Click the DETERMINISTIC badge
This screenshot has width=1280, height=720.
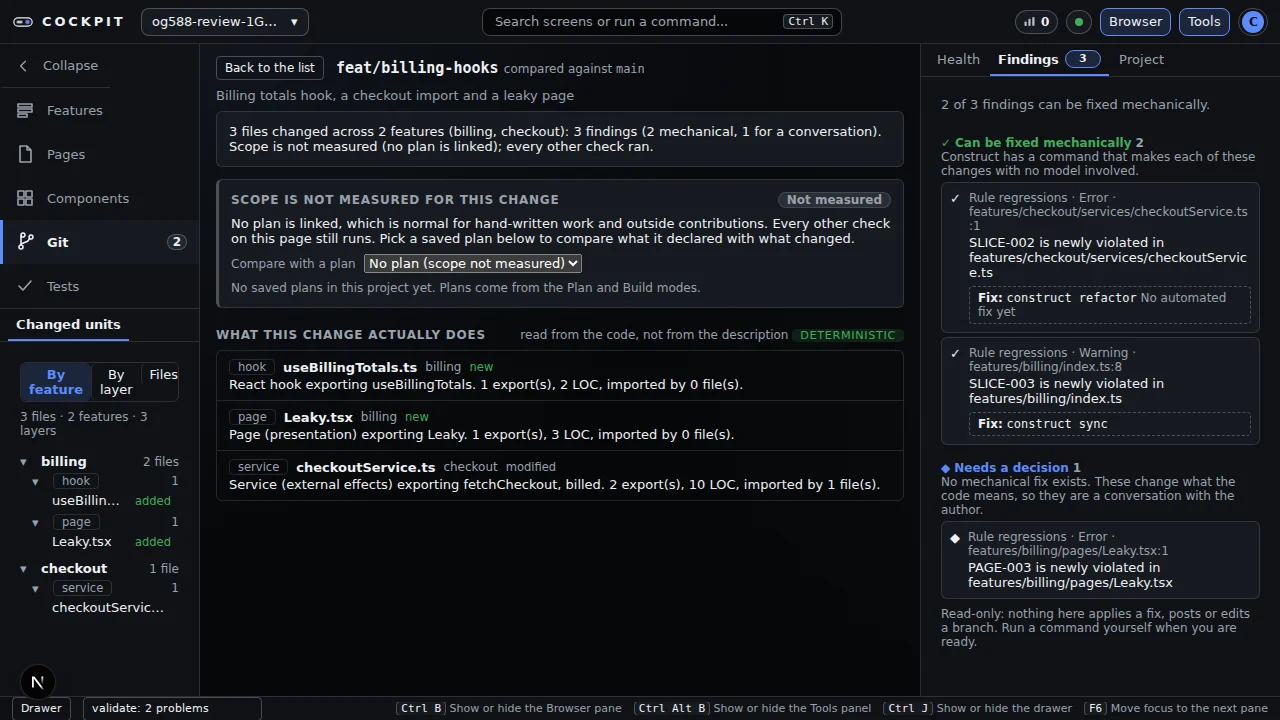point(848,335)
